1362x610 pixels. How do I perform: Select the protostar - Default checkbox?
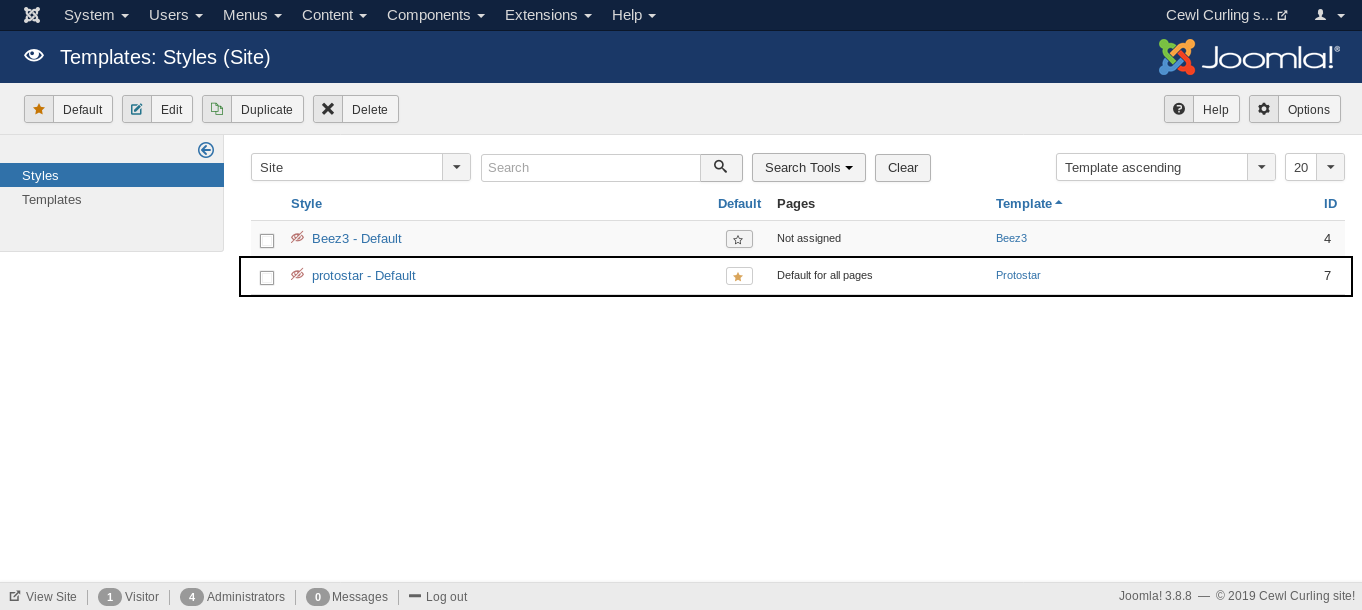pyautogui.click(x=267, y=278)
